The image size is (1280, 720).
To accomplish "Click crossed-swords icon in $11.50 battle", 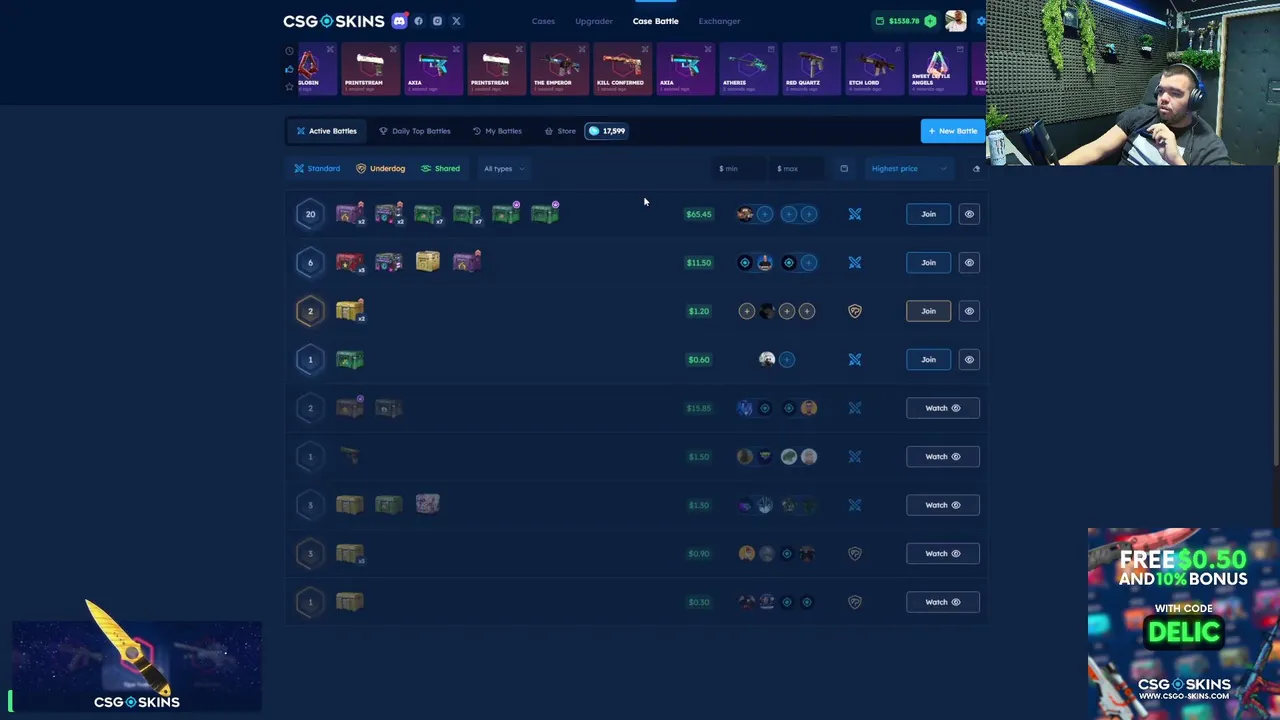I will pos(855,263).
